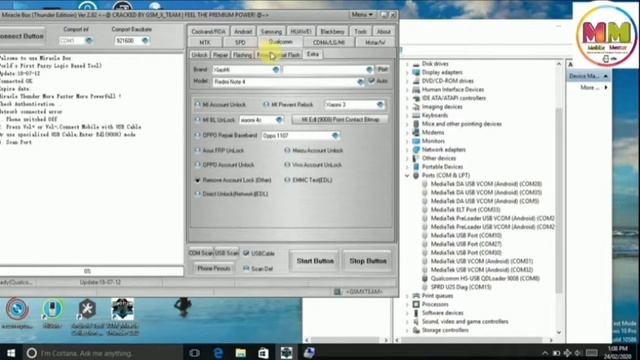Open the Menu dropdown in title bar
This screenshot has height=360, width=640.
pos(362,15)
